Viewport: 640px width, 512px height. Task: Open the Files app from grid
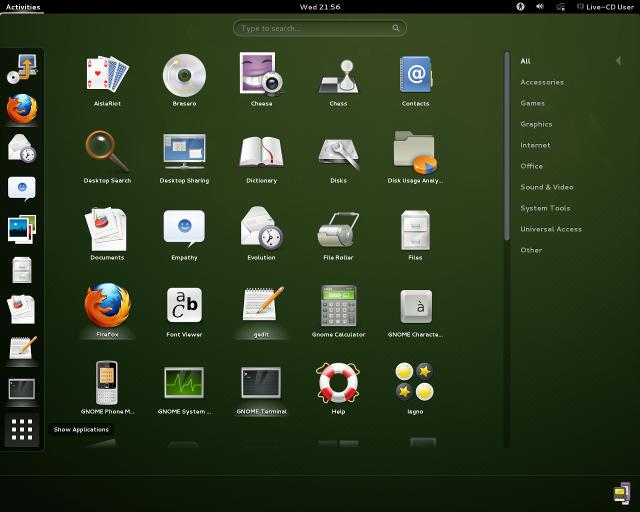[x=415, y=234]
